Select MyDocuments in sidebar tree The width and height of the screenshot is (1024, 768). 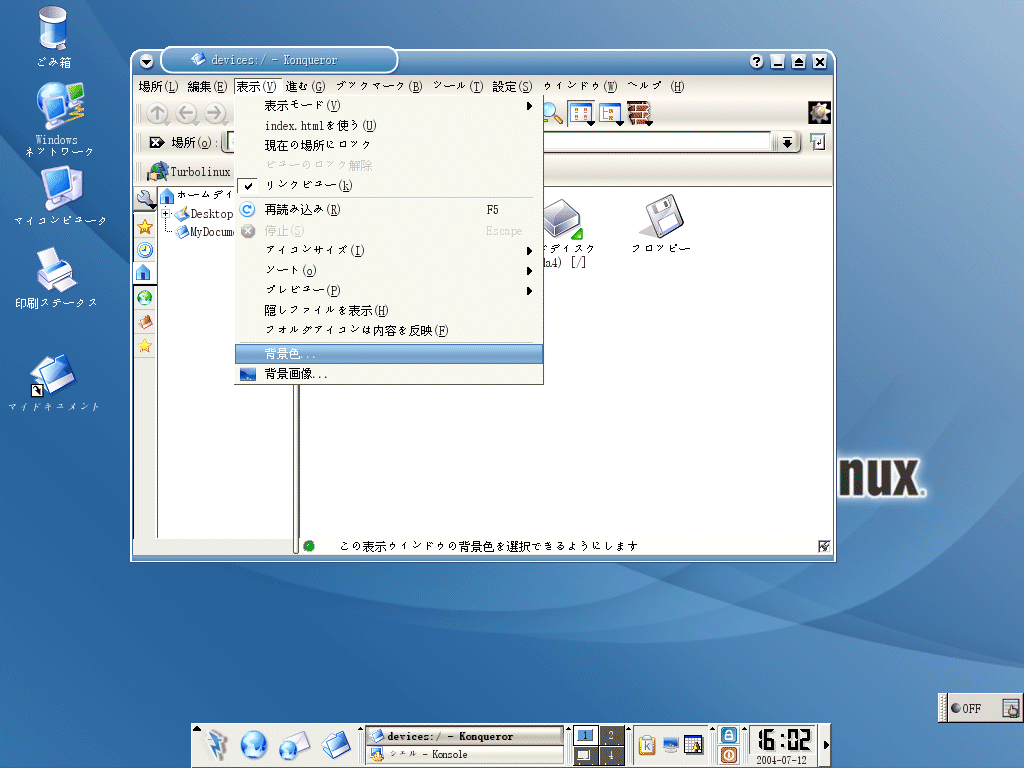(x=204, y=232)
